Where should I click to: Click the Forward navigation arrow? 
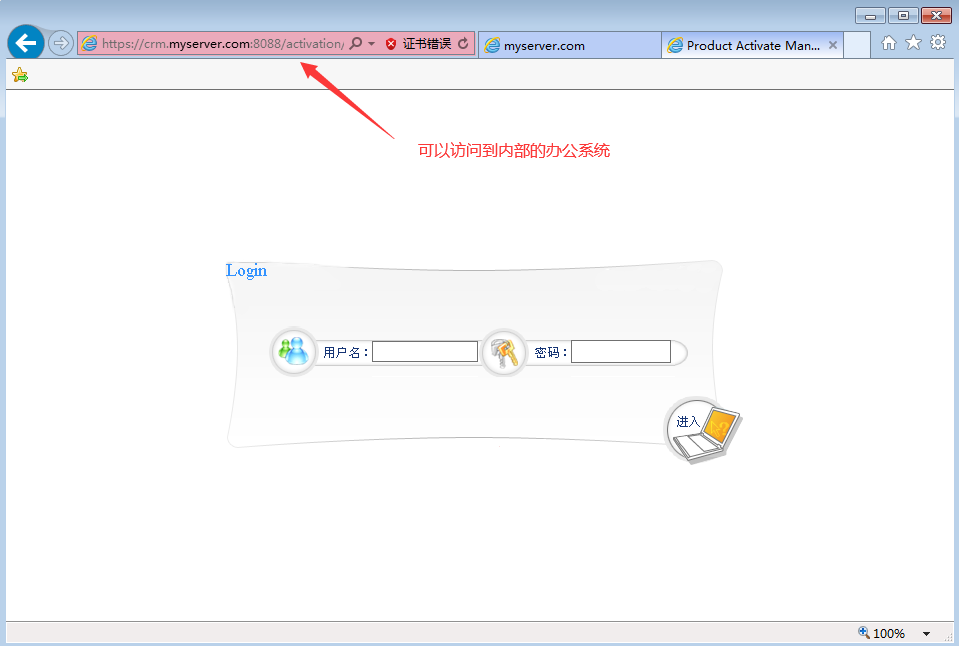coord(61,43)
